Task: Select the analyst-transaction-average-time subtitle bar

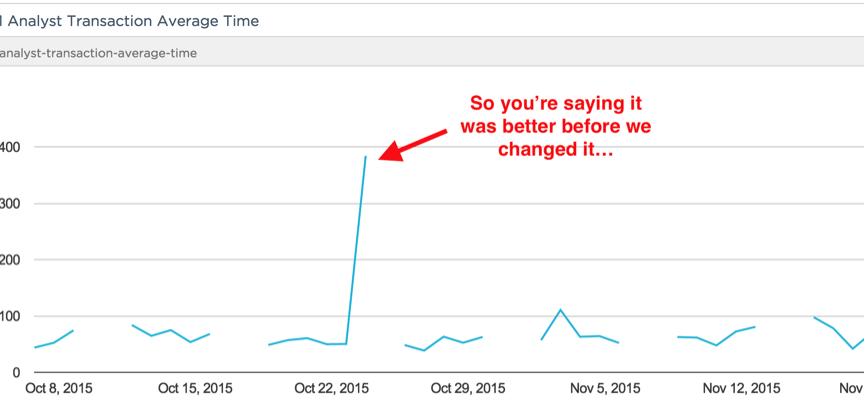Action: pos(98,52)
